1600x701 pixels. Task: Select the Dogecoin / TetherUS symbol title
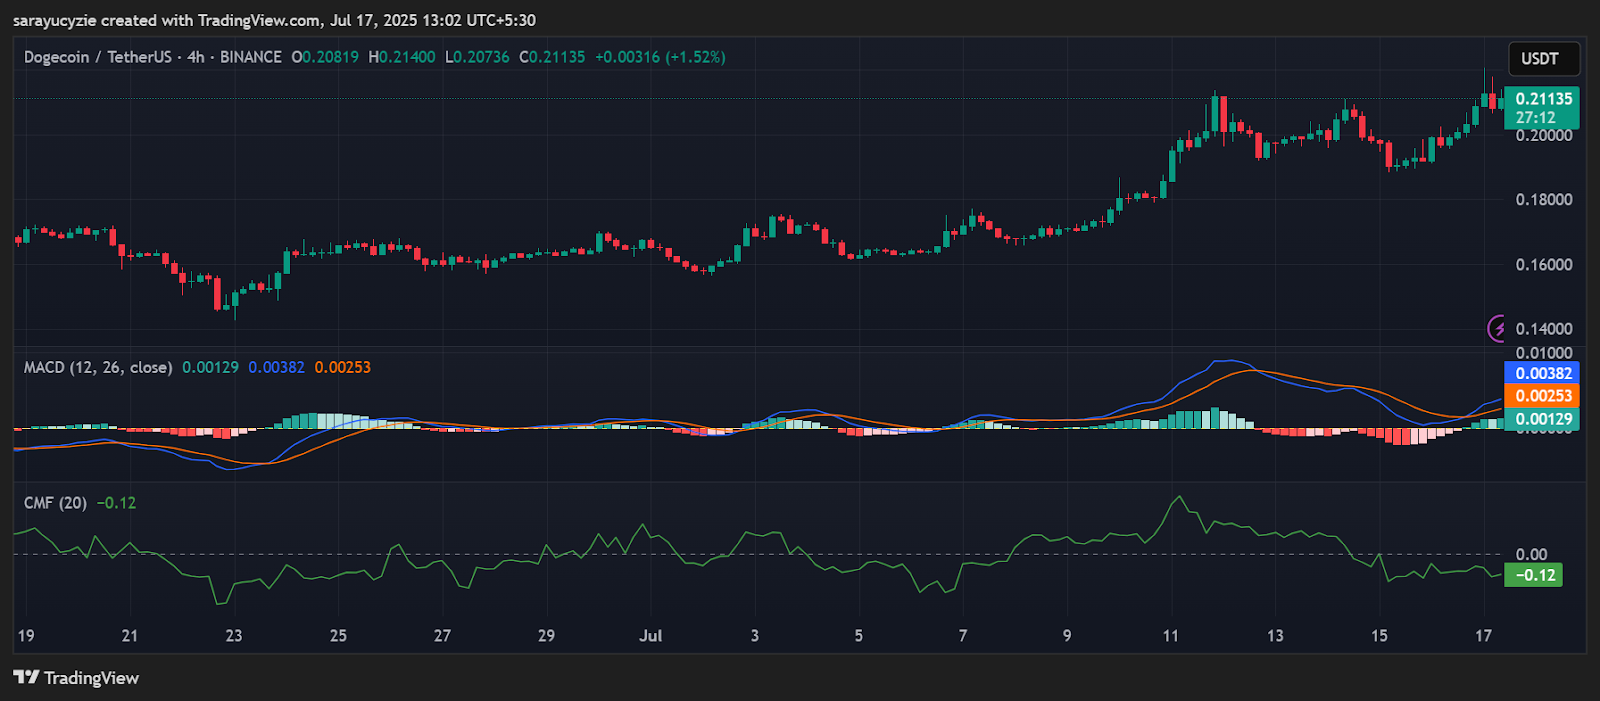coord(97,57)
